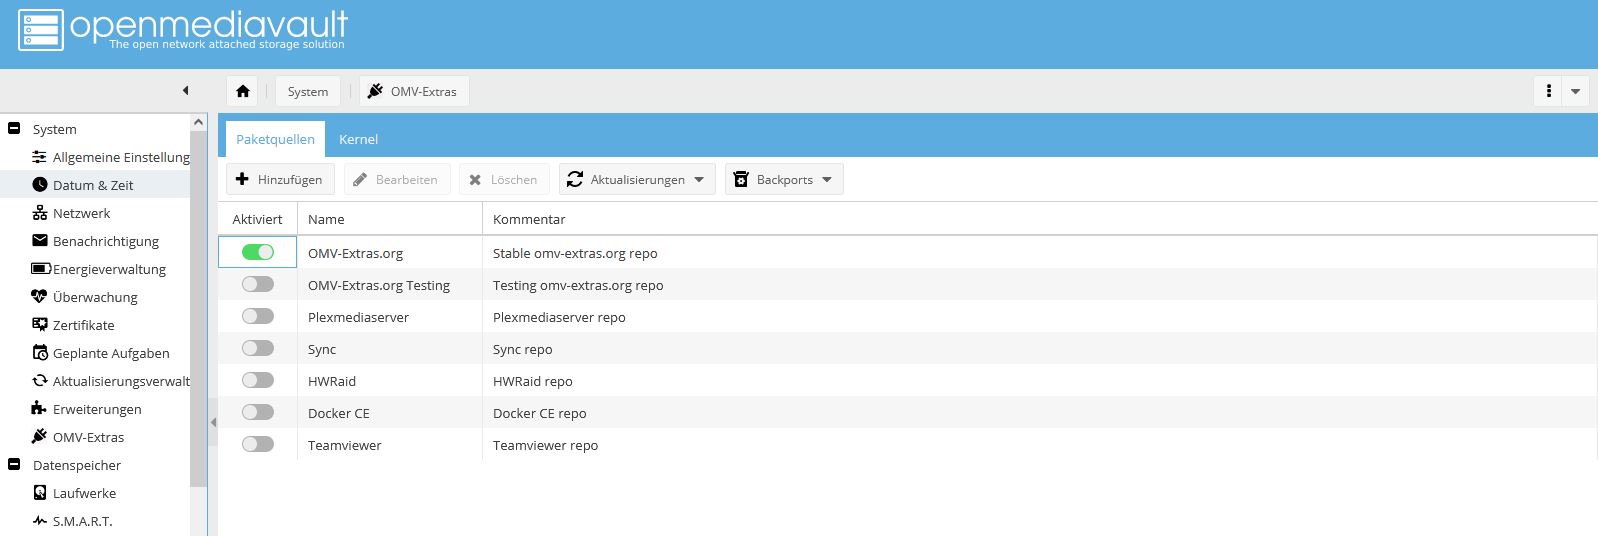Open the three-dot options menu icon
1598x536 pixels.
click(1549, 91)
